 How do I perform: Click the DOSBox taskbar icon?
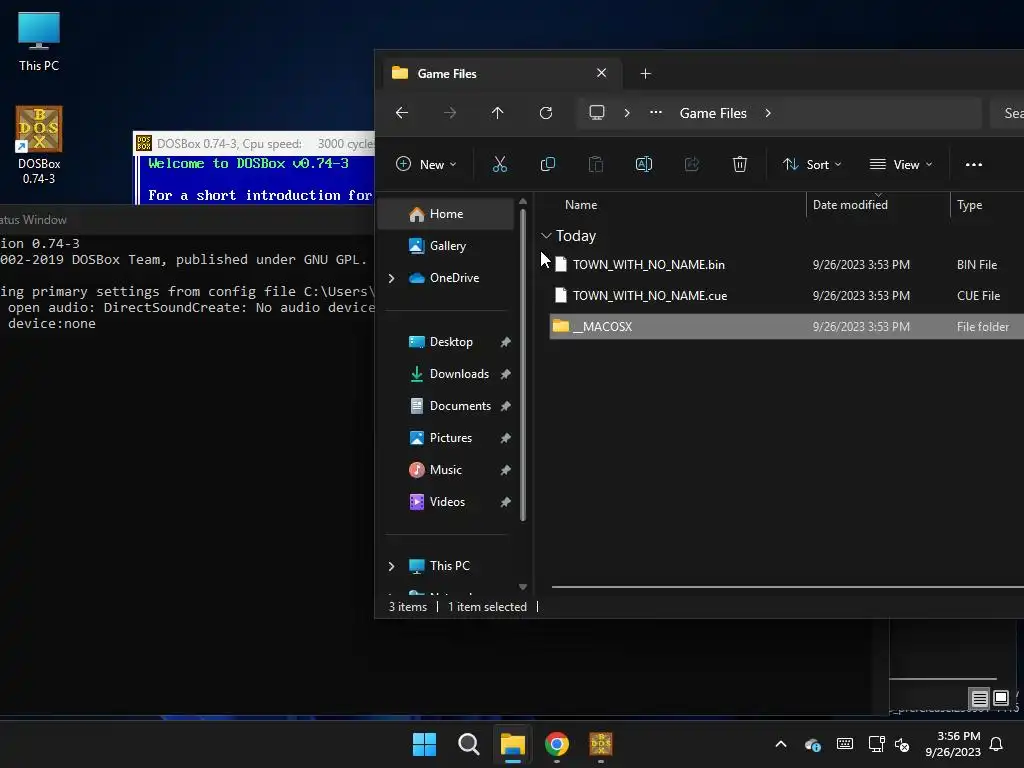point(601,744)
